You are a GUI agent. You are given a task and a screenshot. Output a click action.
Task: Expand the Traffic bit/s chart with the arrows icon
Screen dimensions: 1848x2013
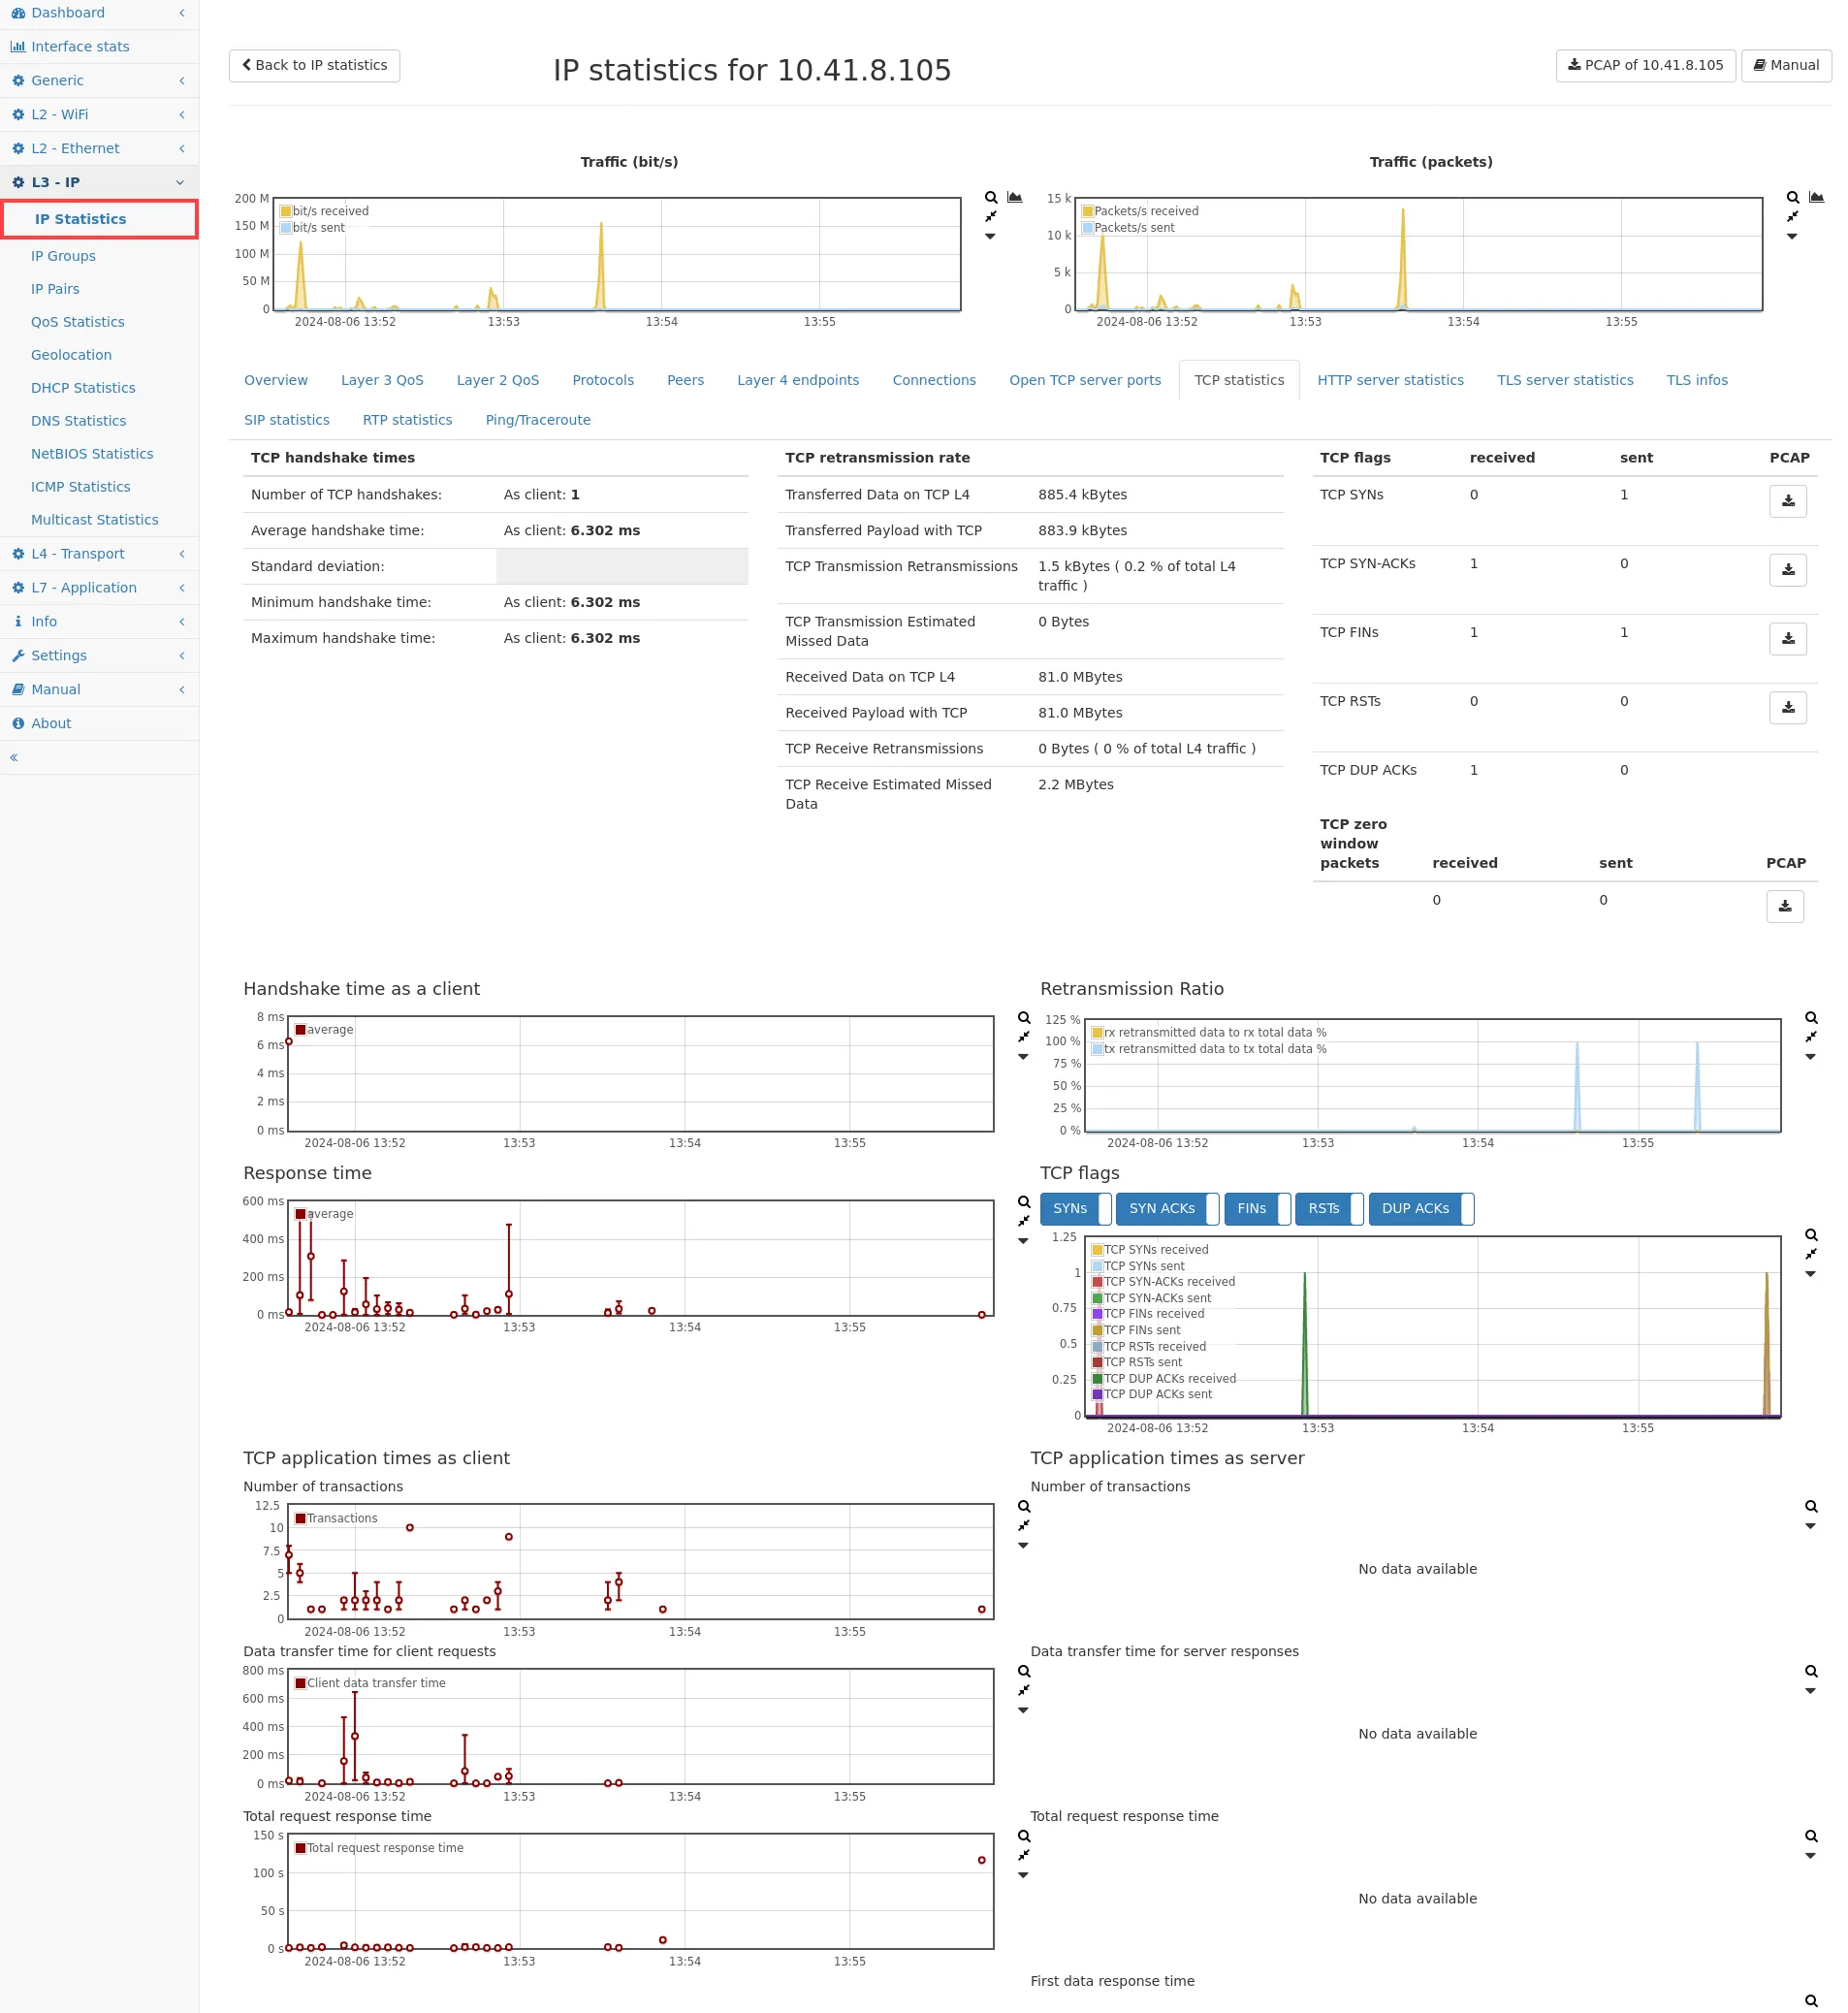(991, 216)
